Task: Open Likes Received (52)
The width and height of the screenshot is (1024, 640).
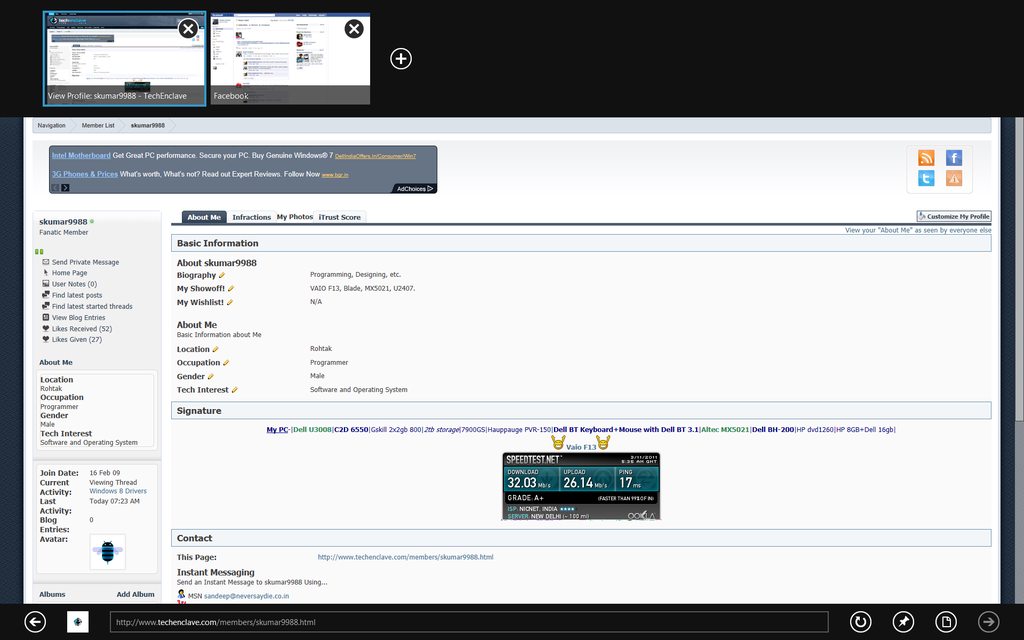Action: [x=82, y=328]
